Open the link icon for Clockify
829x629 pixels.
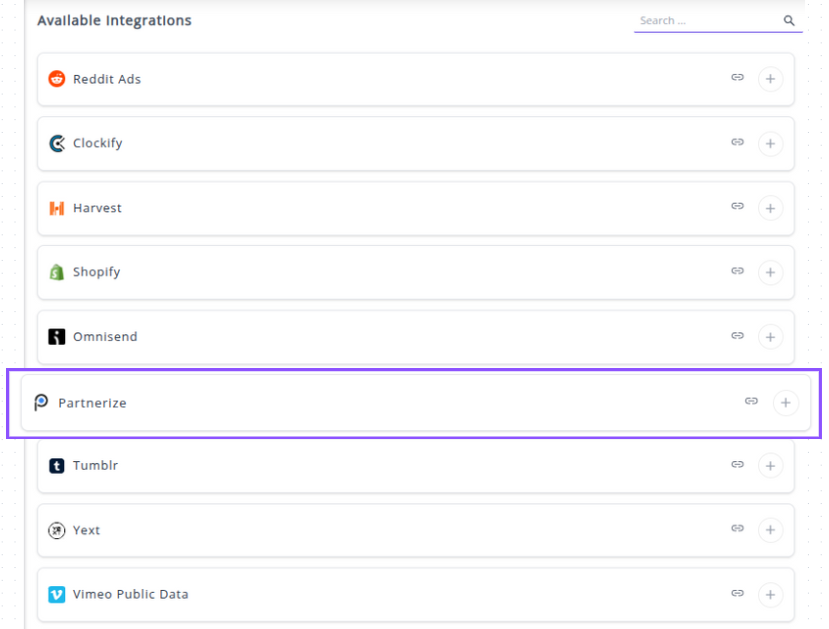point(737,143)
